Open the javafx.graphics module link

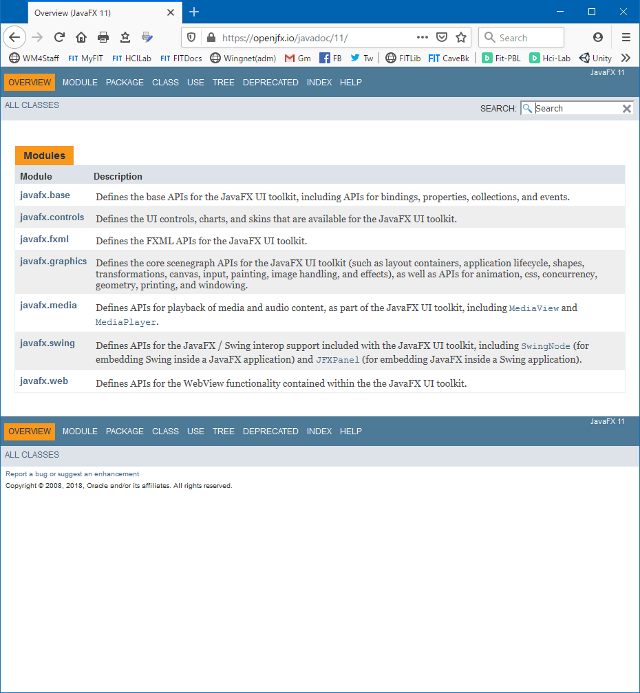pyautogui.click(x=53, y=261)
